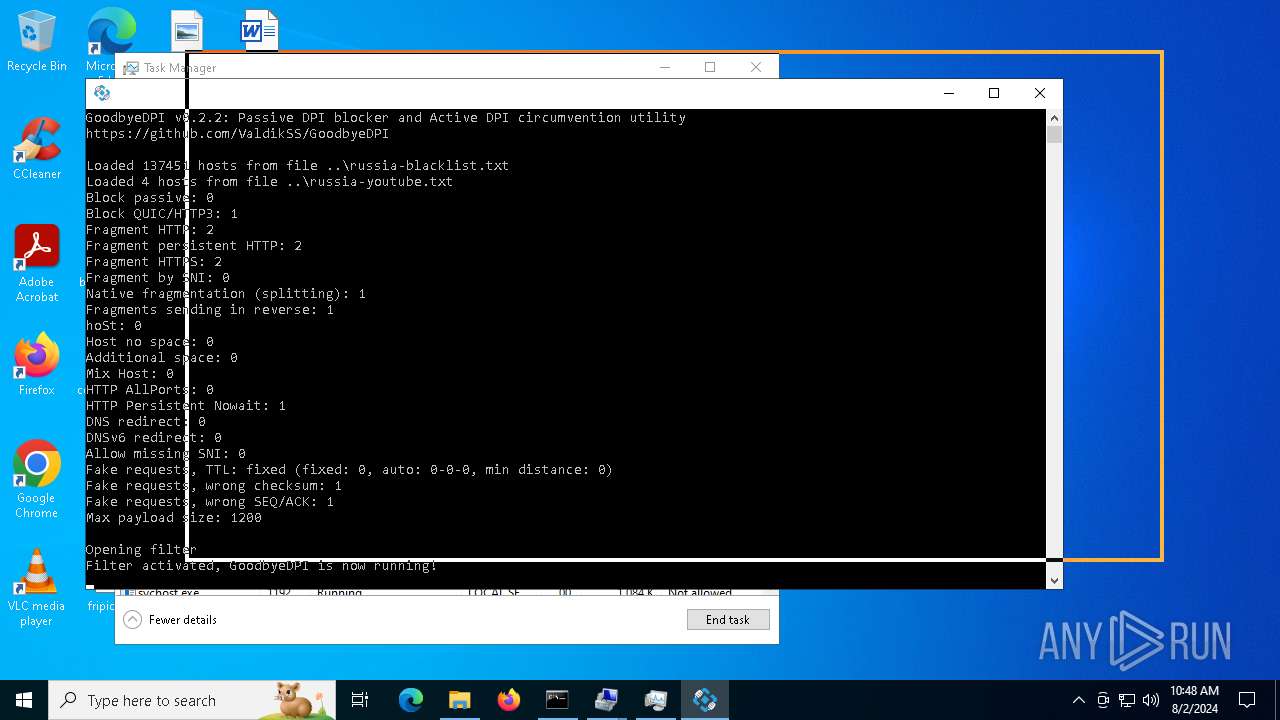Open the Microsoft Edge desktop shortcut
The width and height of the screenshot is (1280, 720).
click(111, 30)
